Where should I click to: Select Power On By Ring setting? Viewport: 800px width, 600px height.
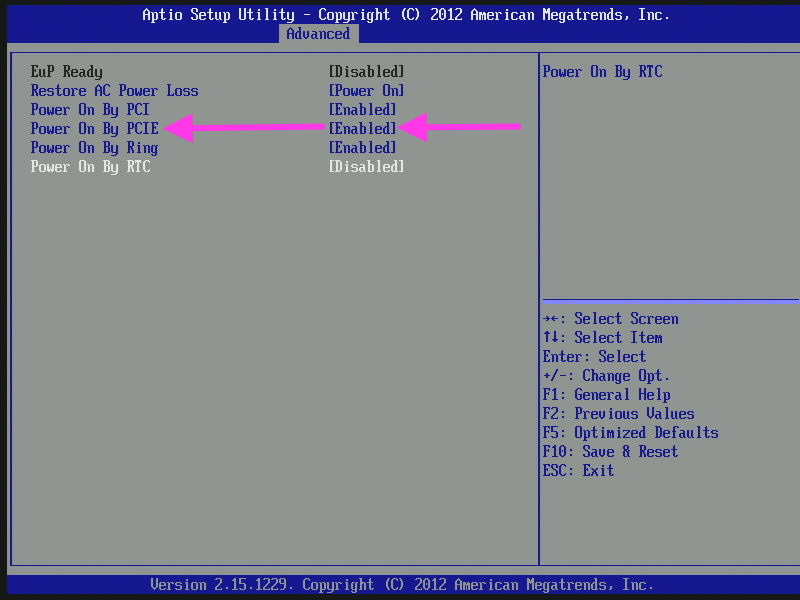94,148
